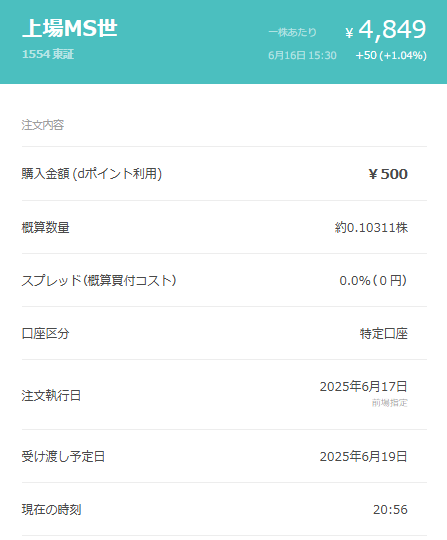The width and height of the screenshot is (447, 540).
Task: Click the 概算数量 row label
Action: 45,228
